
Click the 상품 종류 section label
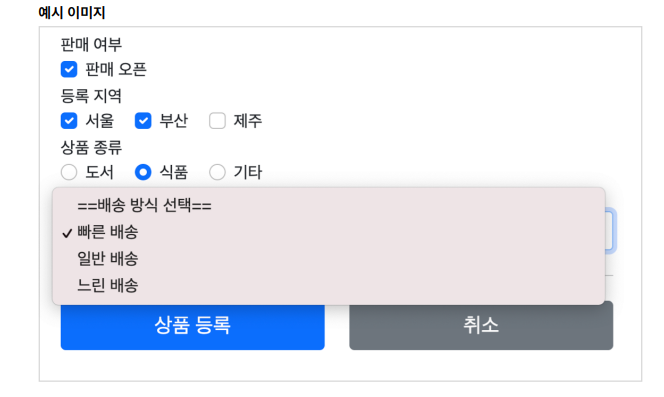pyautogui.click(x=91, y=147)
